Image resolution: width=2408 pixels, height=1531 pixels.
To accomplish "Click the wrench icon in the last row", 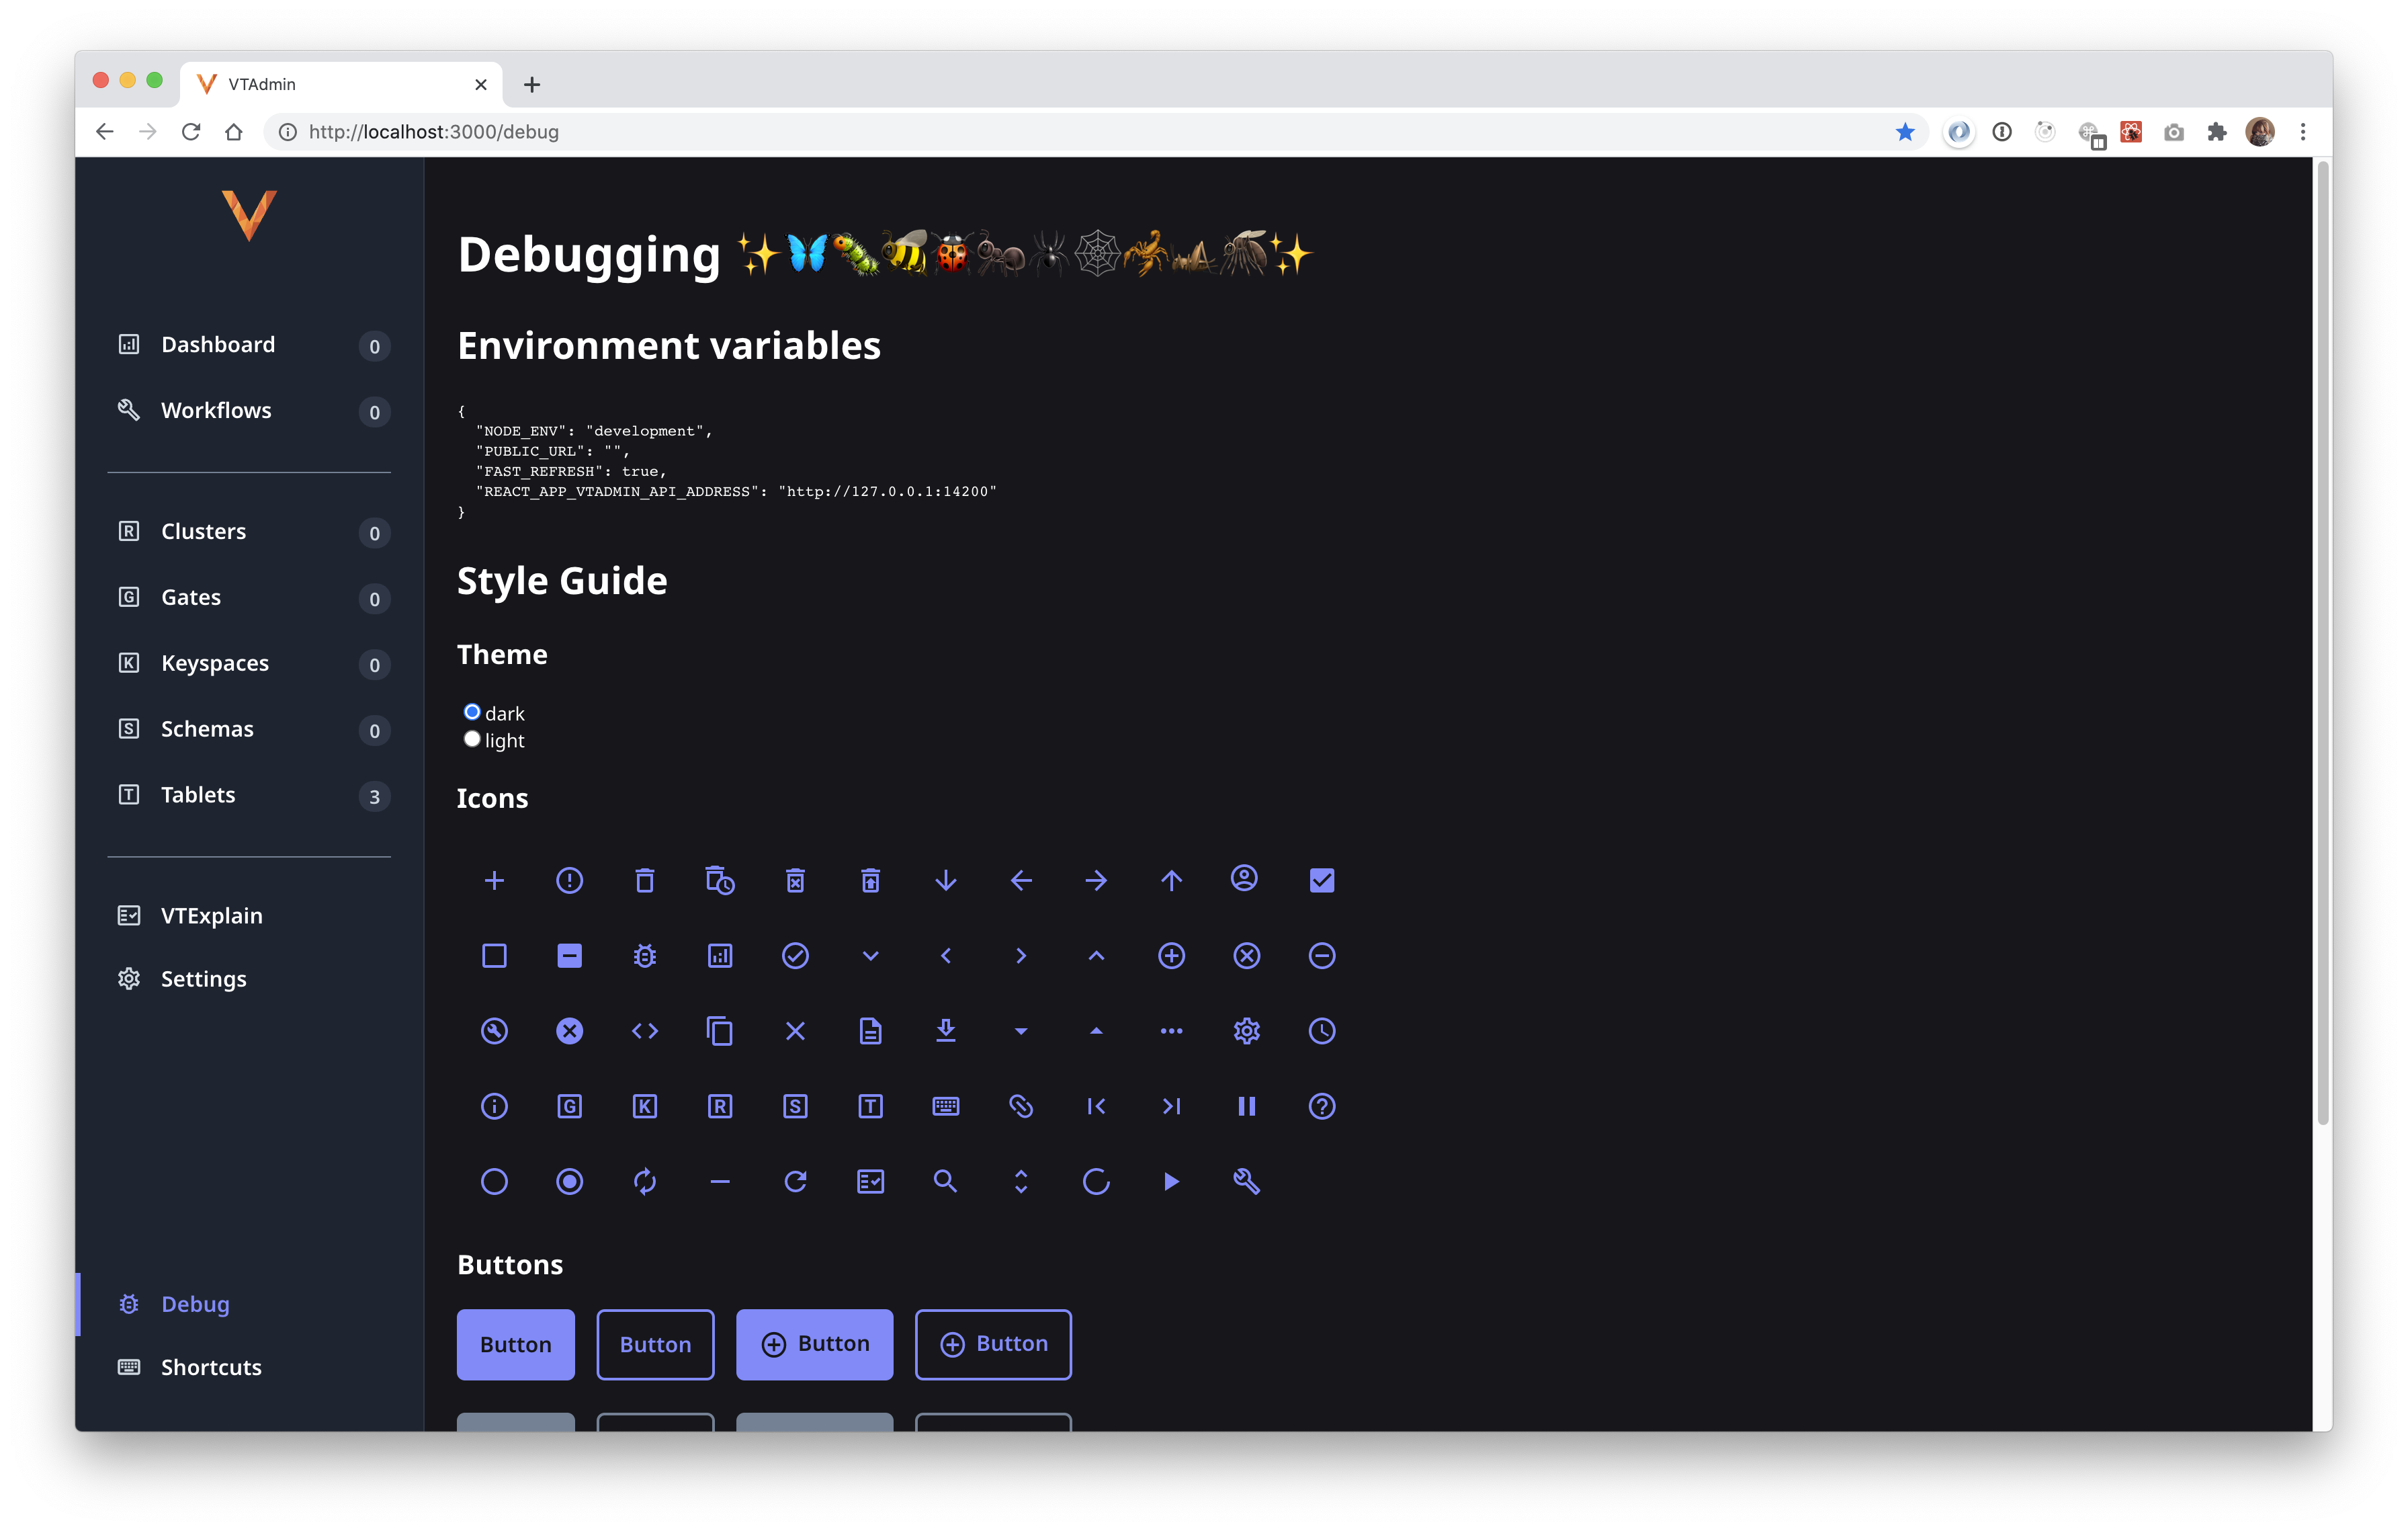I will [x=1246, y=1181].
